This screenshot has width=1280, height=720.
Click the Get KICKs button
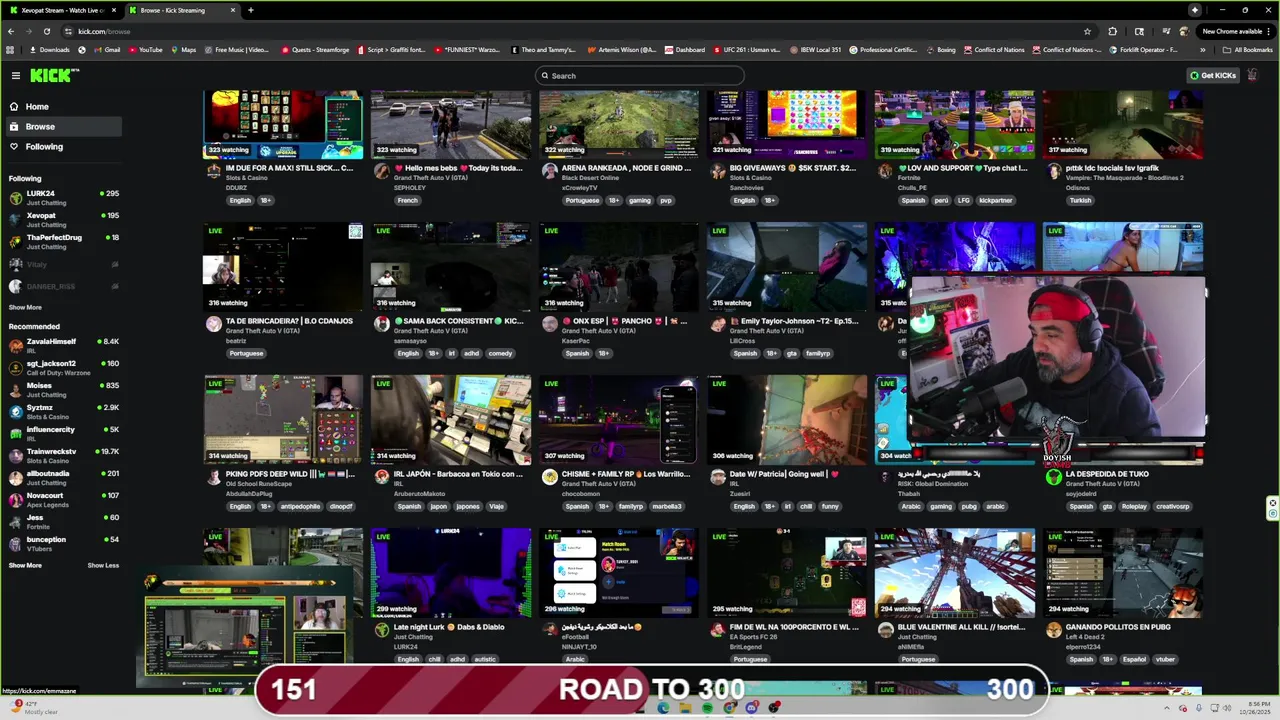point(1213,75)
